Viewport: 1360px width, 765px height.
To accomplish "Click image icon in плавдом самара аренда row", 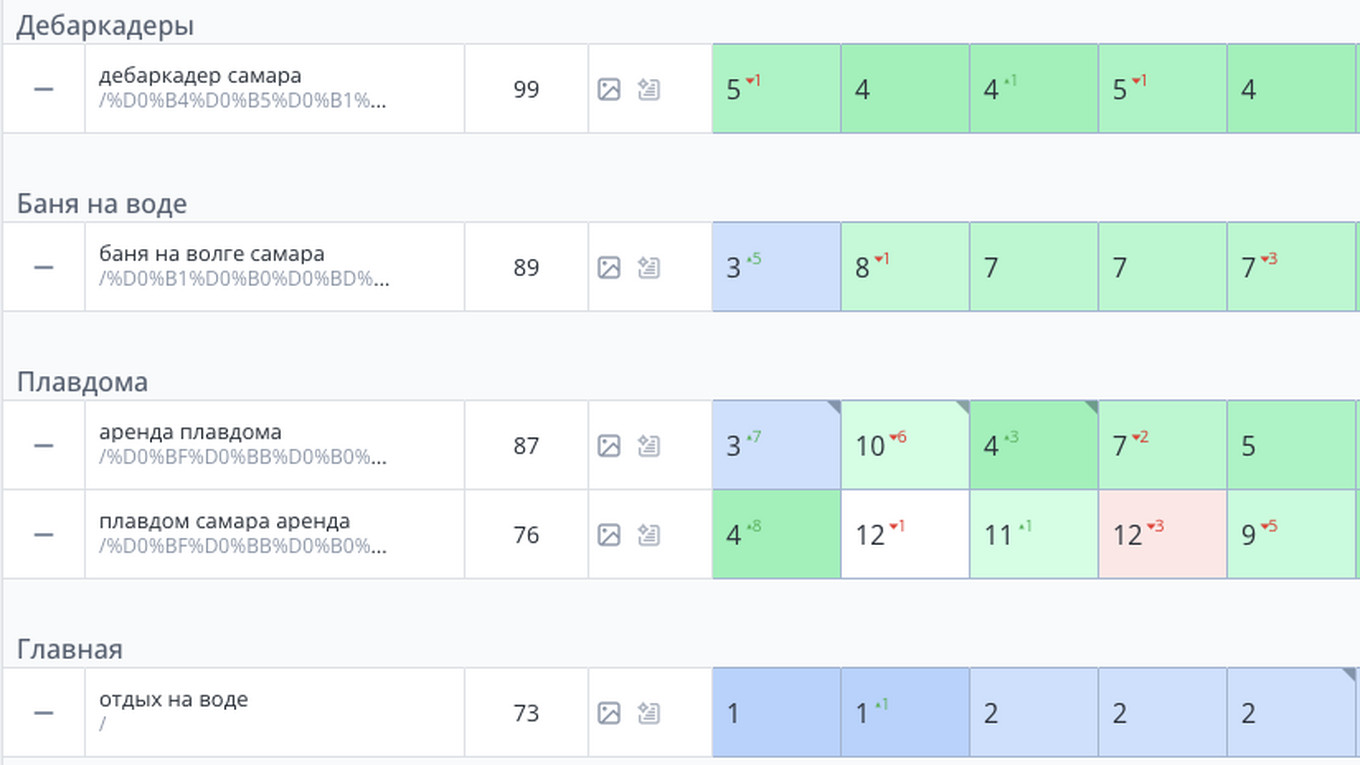I will tap(609, 535).
